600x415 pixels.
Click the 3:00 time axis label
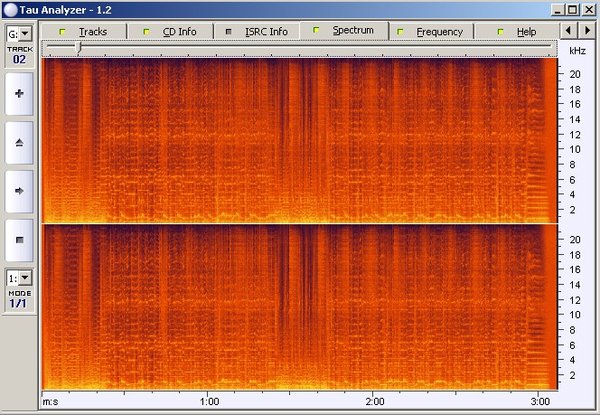point(540,402)
